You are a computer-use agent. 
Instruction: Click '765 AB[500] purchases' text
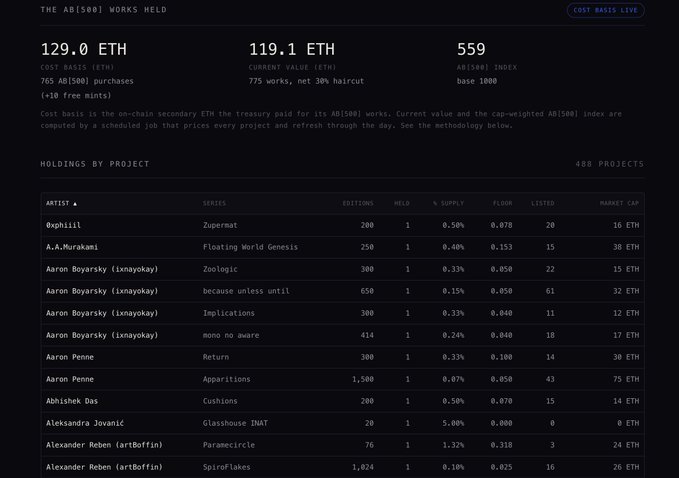click(x=87, y=81)
